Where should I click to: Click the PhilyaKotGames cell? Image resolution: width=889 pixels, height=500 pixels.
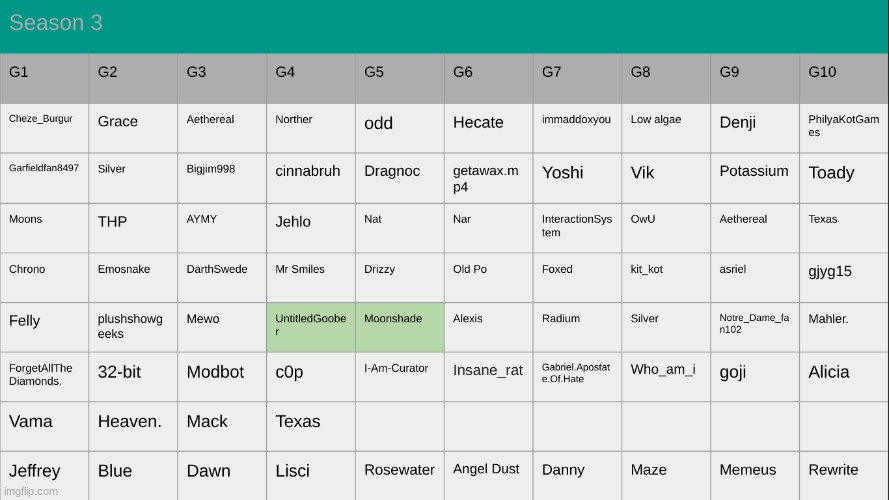coord(843,126)
